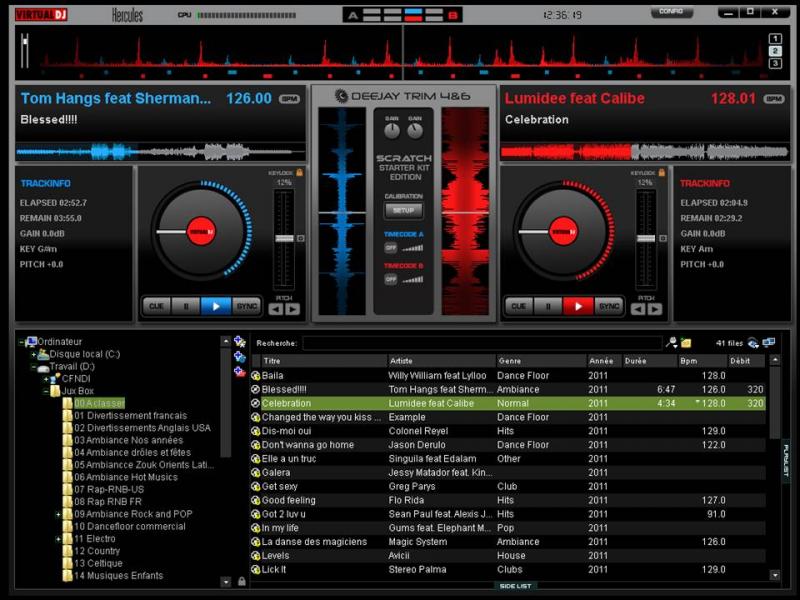Click the search options magnifier icon

(672, 343)
